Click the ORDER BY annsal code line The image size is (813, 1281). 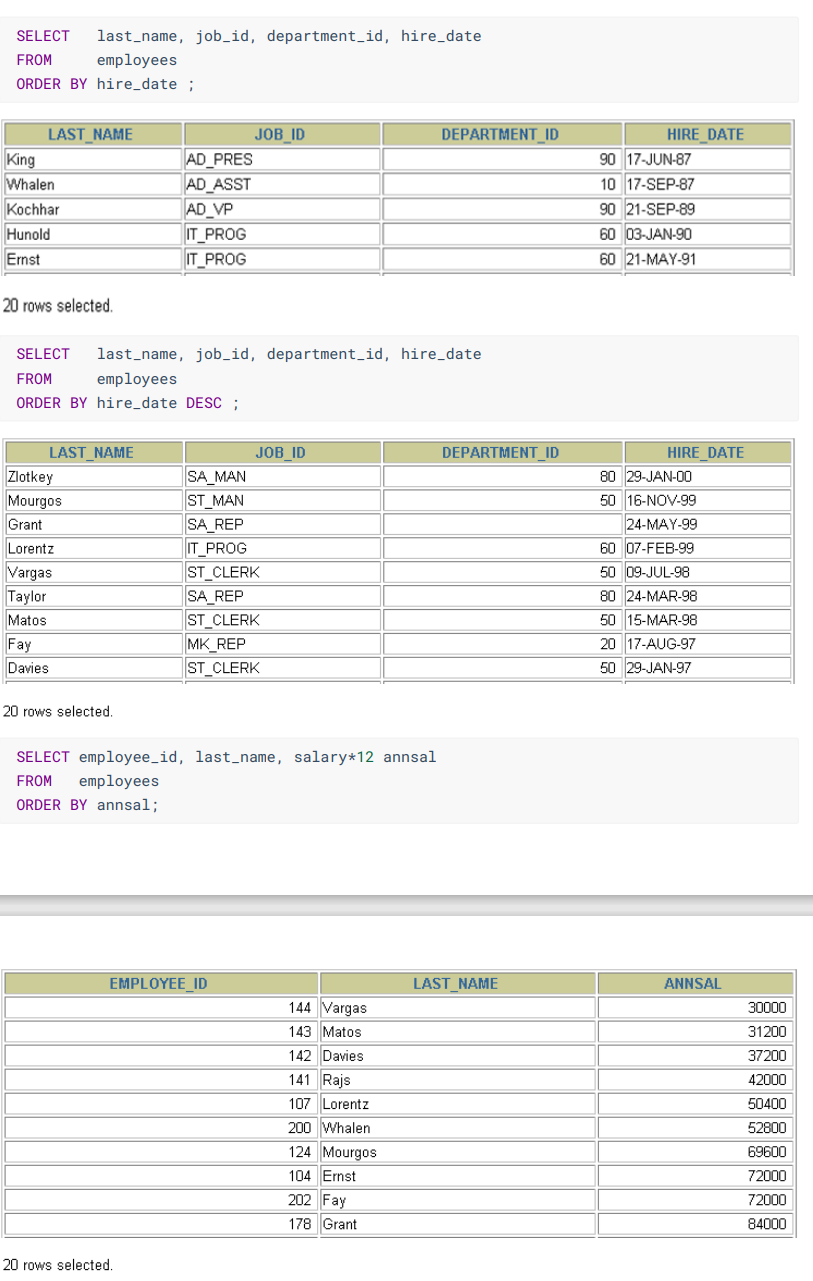pos(87,805)
